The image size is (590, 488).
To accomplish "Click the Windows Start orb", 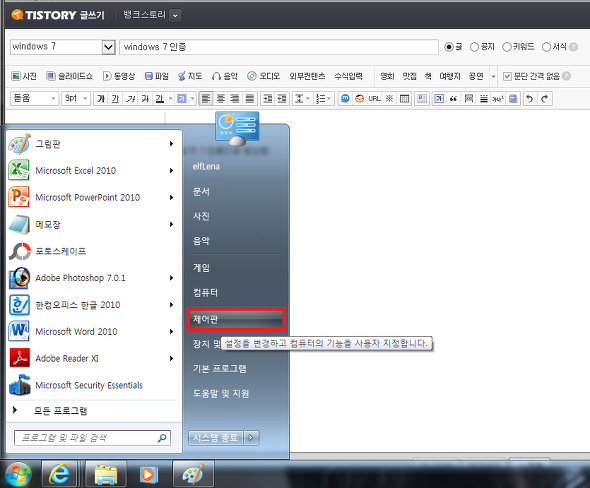I will pyautogui.click(x=17, y=474).
